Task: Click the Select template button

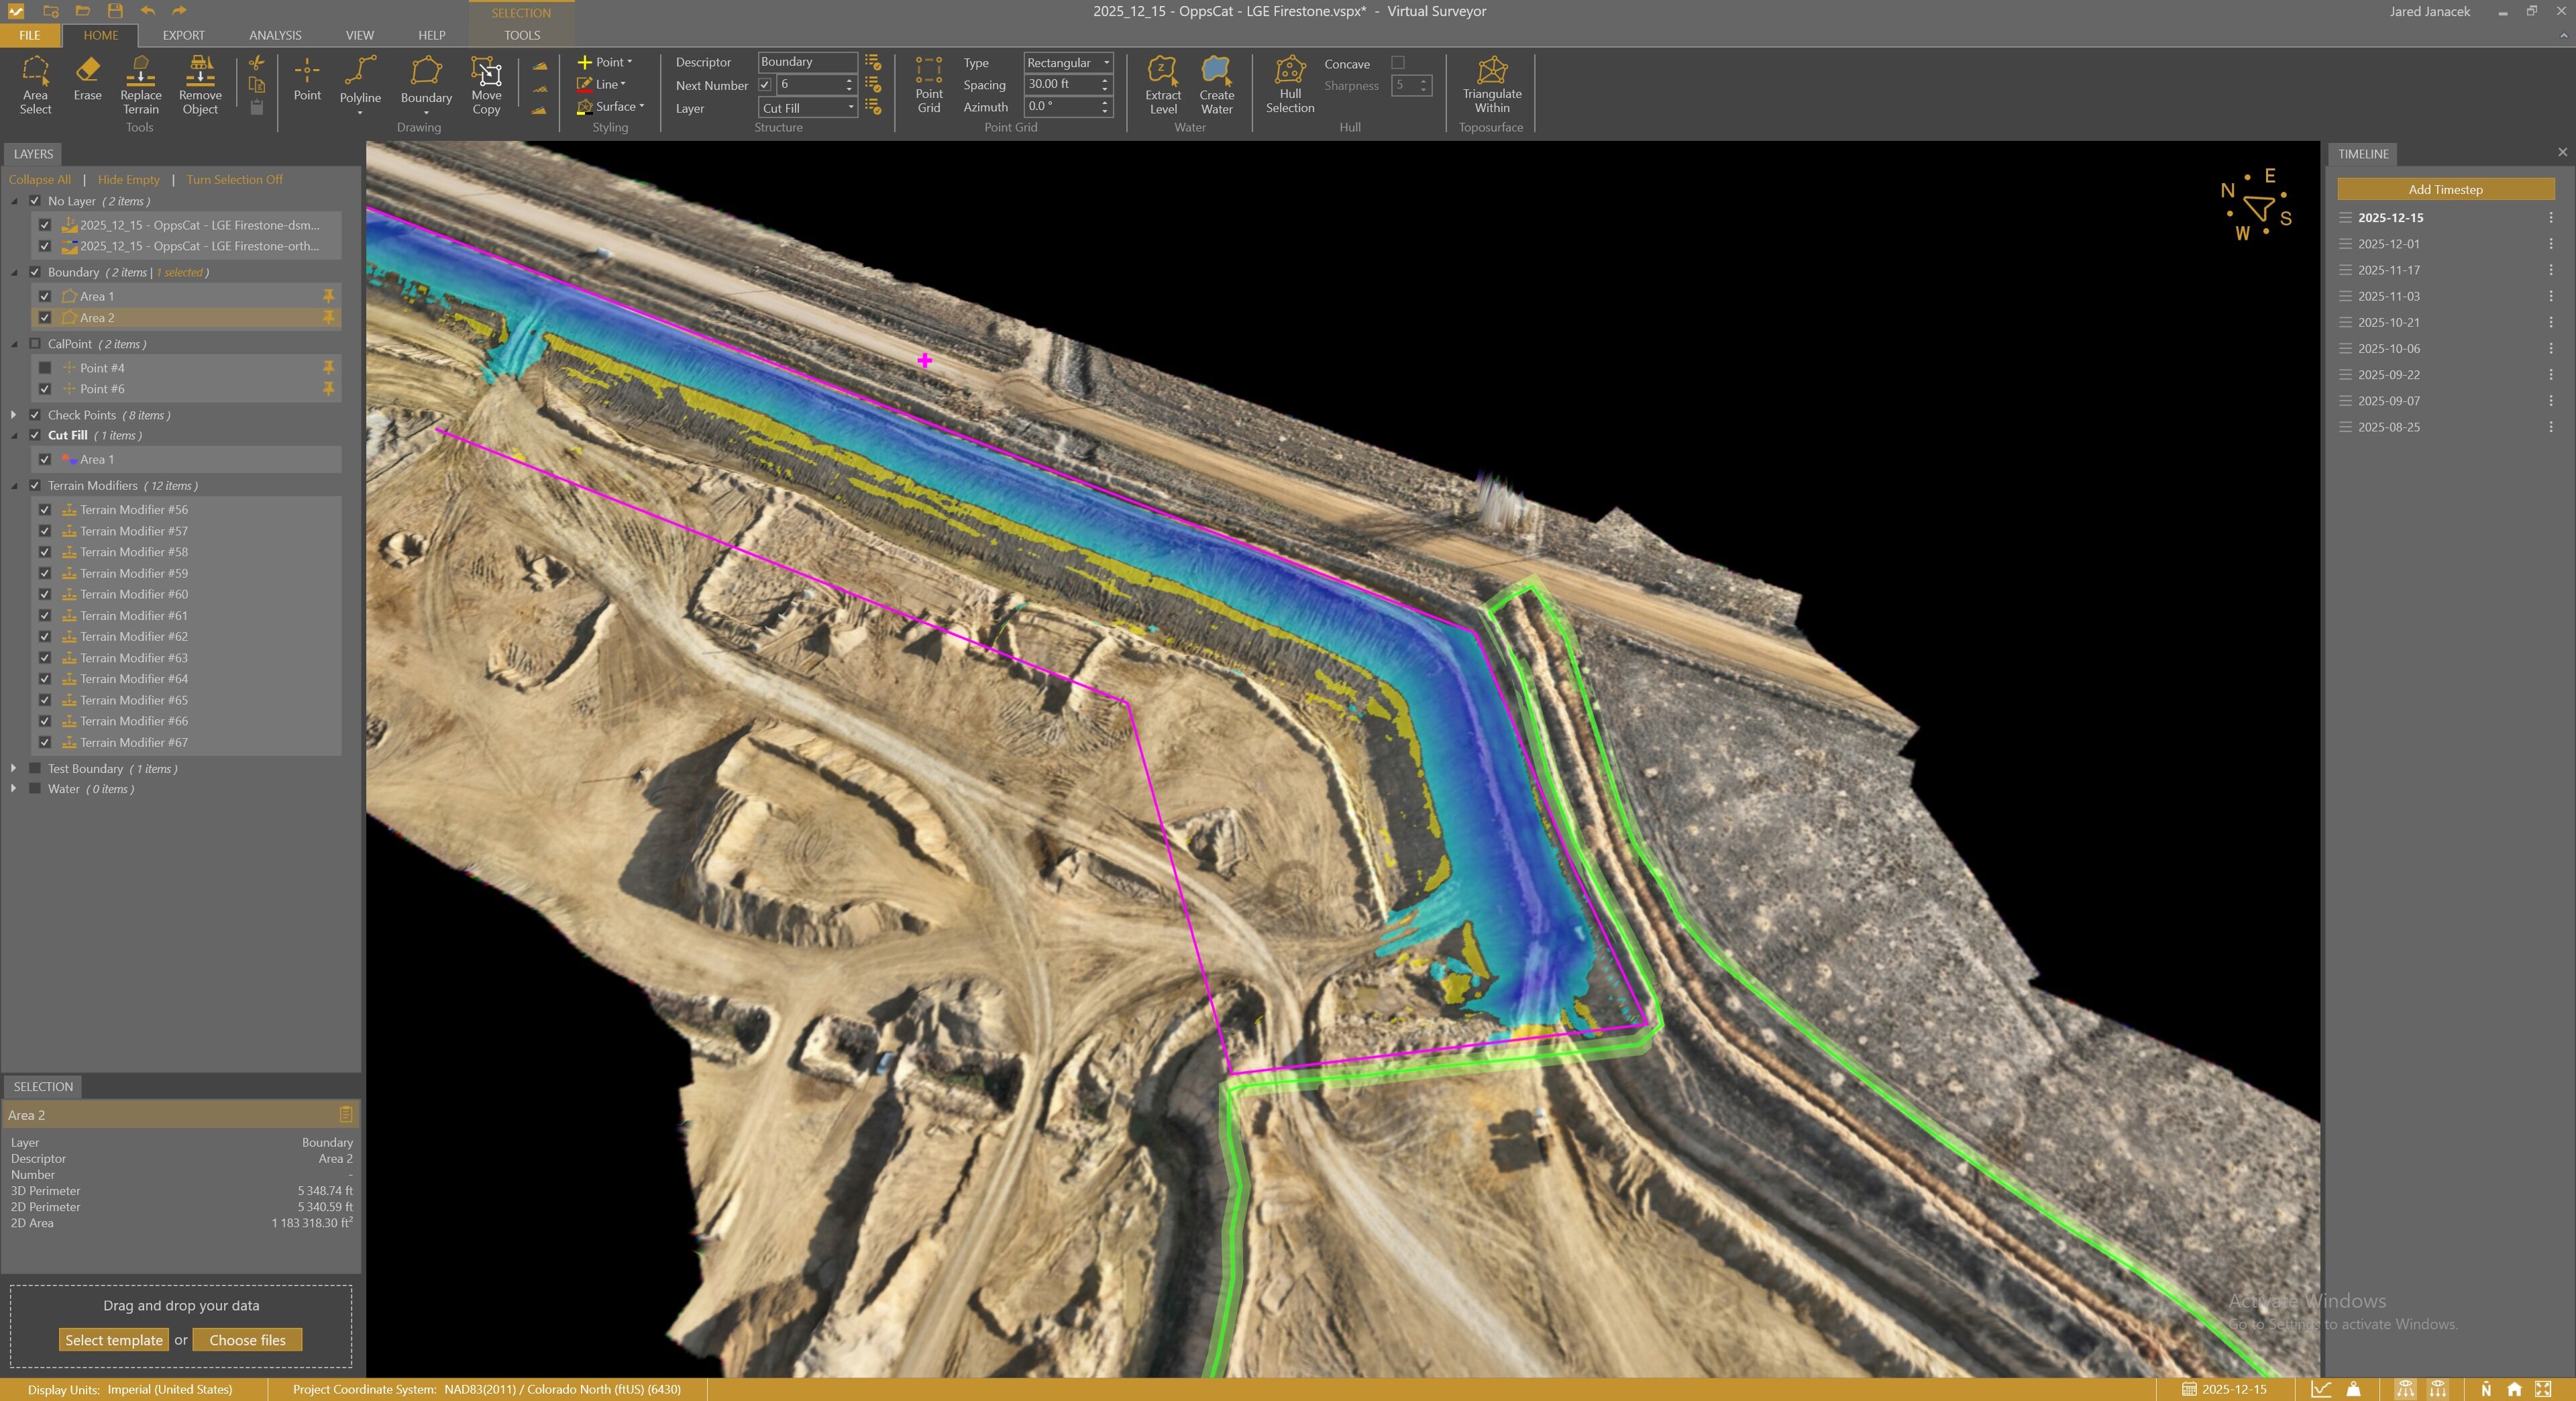Action: [x=114, y=1340]
